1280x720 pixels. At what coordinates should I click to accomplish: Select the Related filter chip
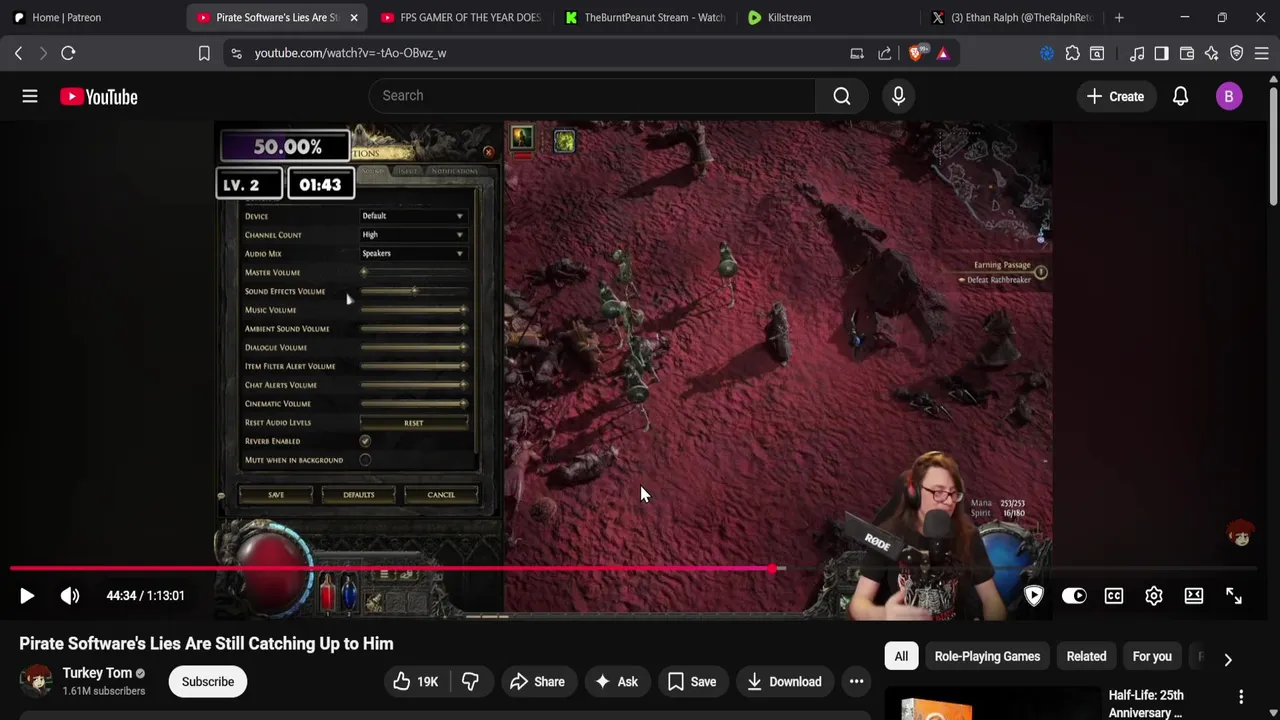pos(1086,656)
